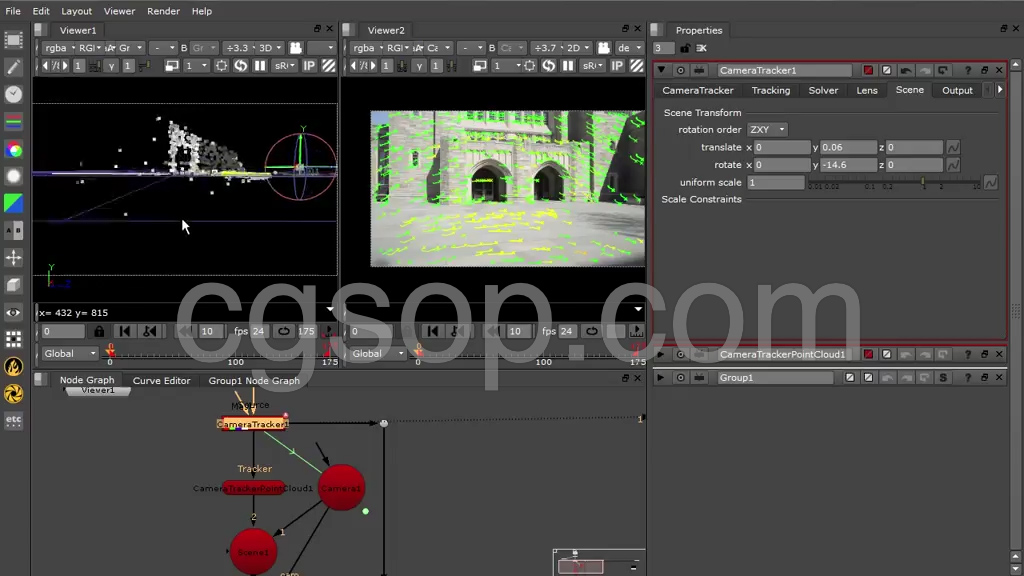Image resolution: width=1024 pixels, height=576 pixels.
Task: Switch to the Tracking tab
Action: coord(771,90)
